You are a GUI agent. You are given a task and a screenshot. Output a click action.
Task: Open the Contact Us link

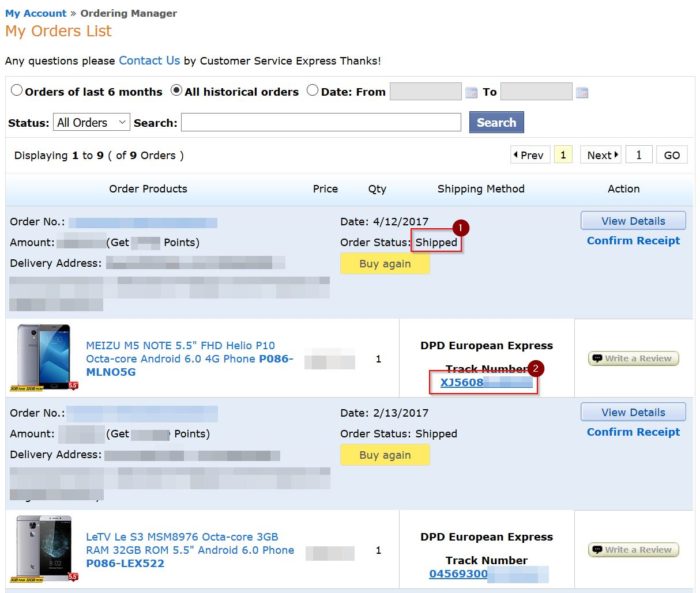coord(149,60)
